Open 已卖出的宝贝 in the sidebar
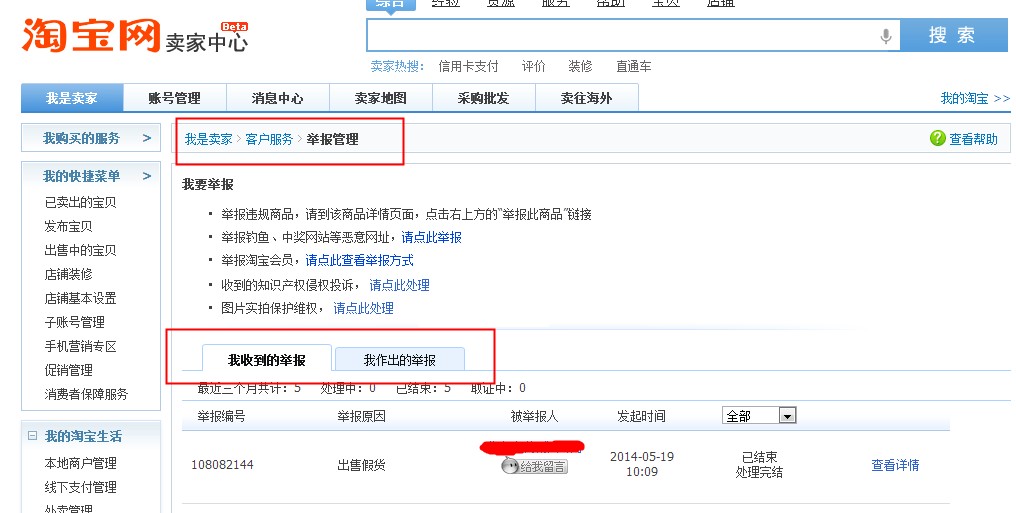Screen dimensions: 1016x513 tap(80, 202)
